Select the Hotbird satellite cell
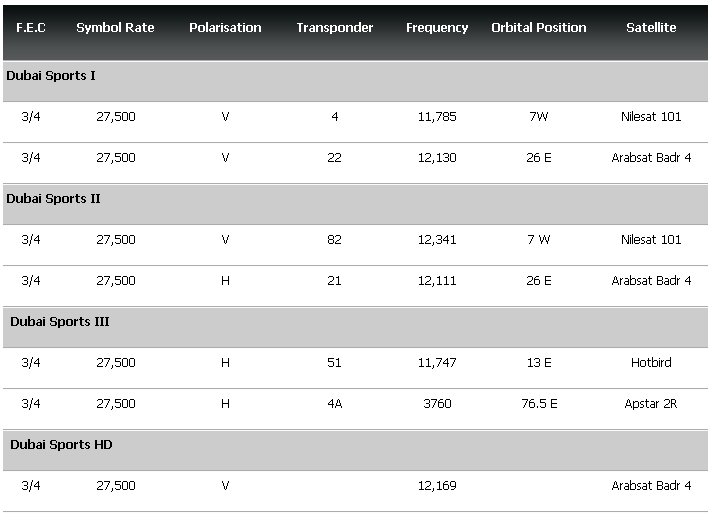 [x=651, y=363]
